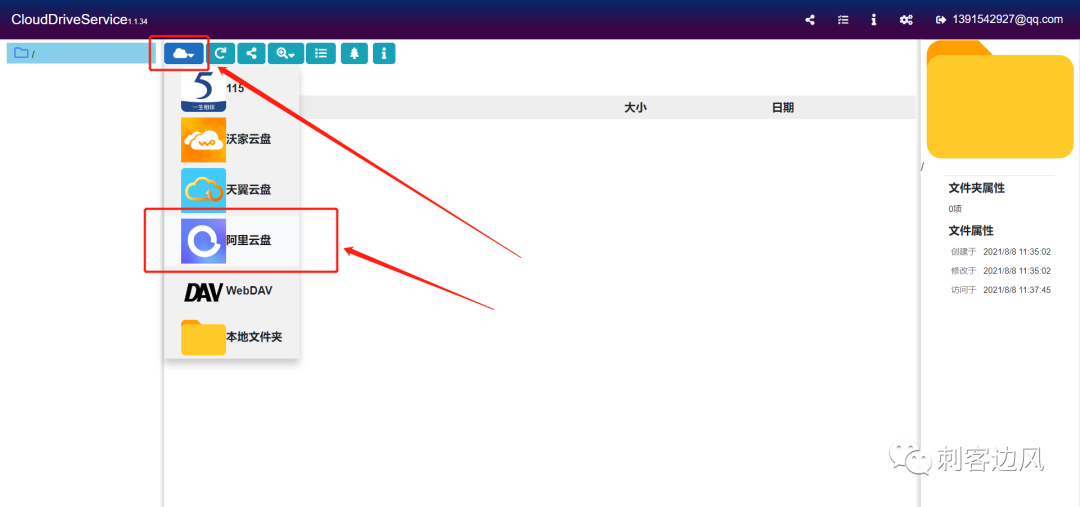Click the 阿里云盘 purple logo icon
The width and height of the screenshot is (1080, 507).
click(203, 241)
